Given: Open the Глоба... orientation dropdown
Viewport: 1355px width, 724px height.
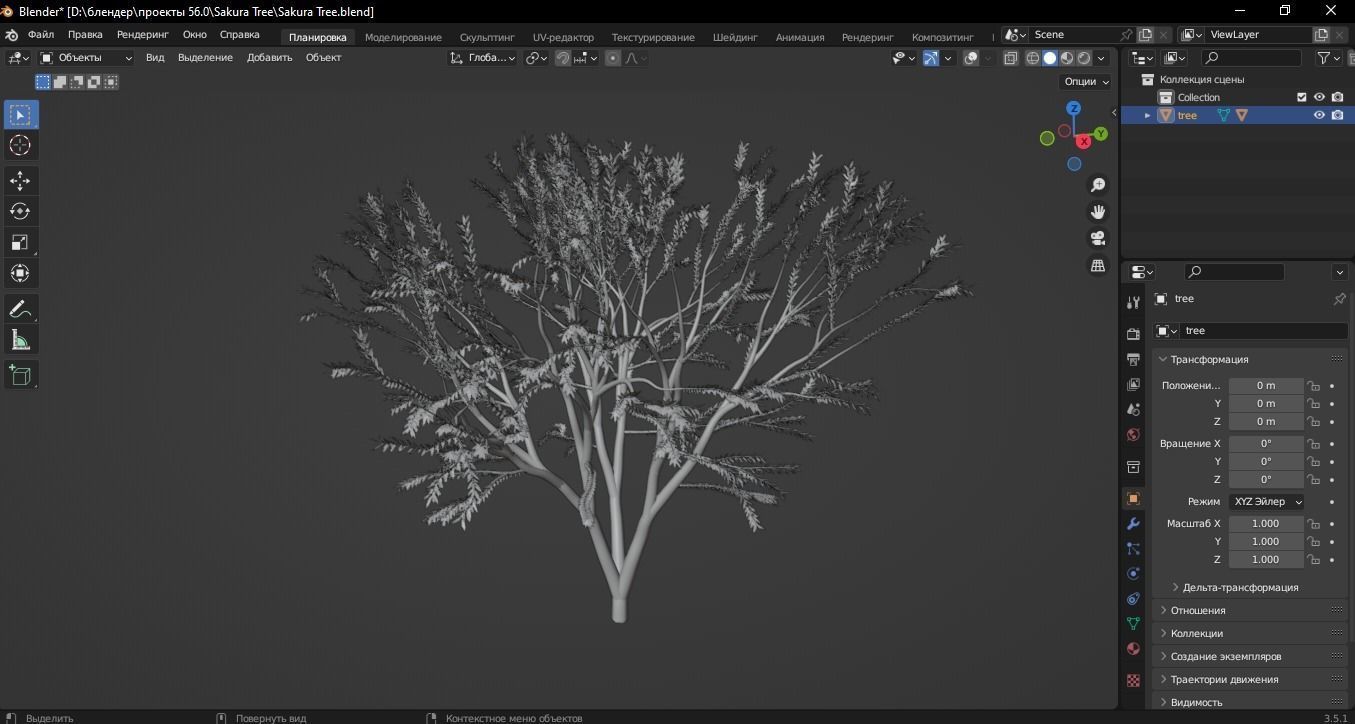Looking at the screenshot, I should coord(483,58).
